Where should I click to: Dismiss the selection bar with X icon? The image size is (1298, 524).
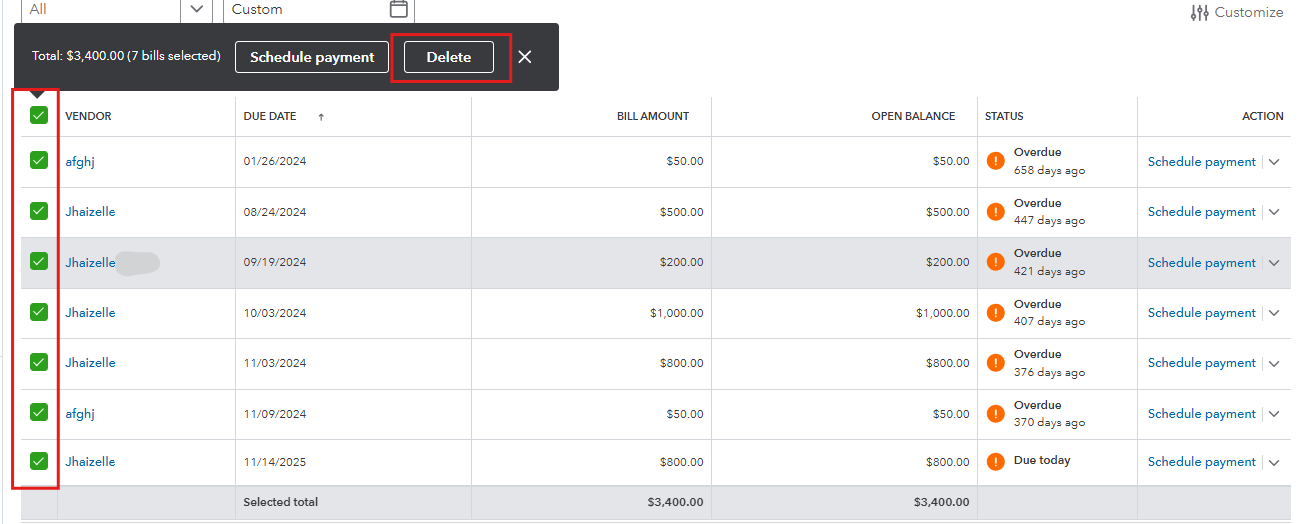525,57
